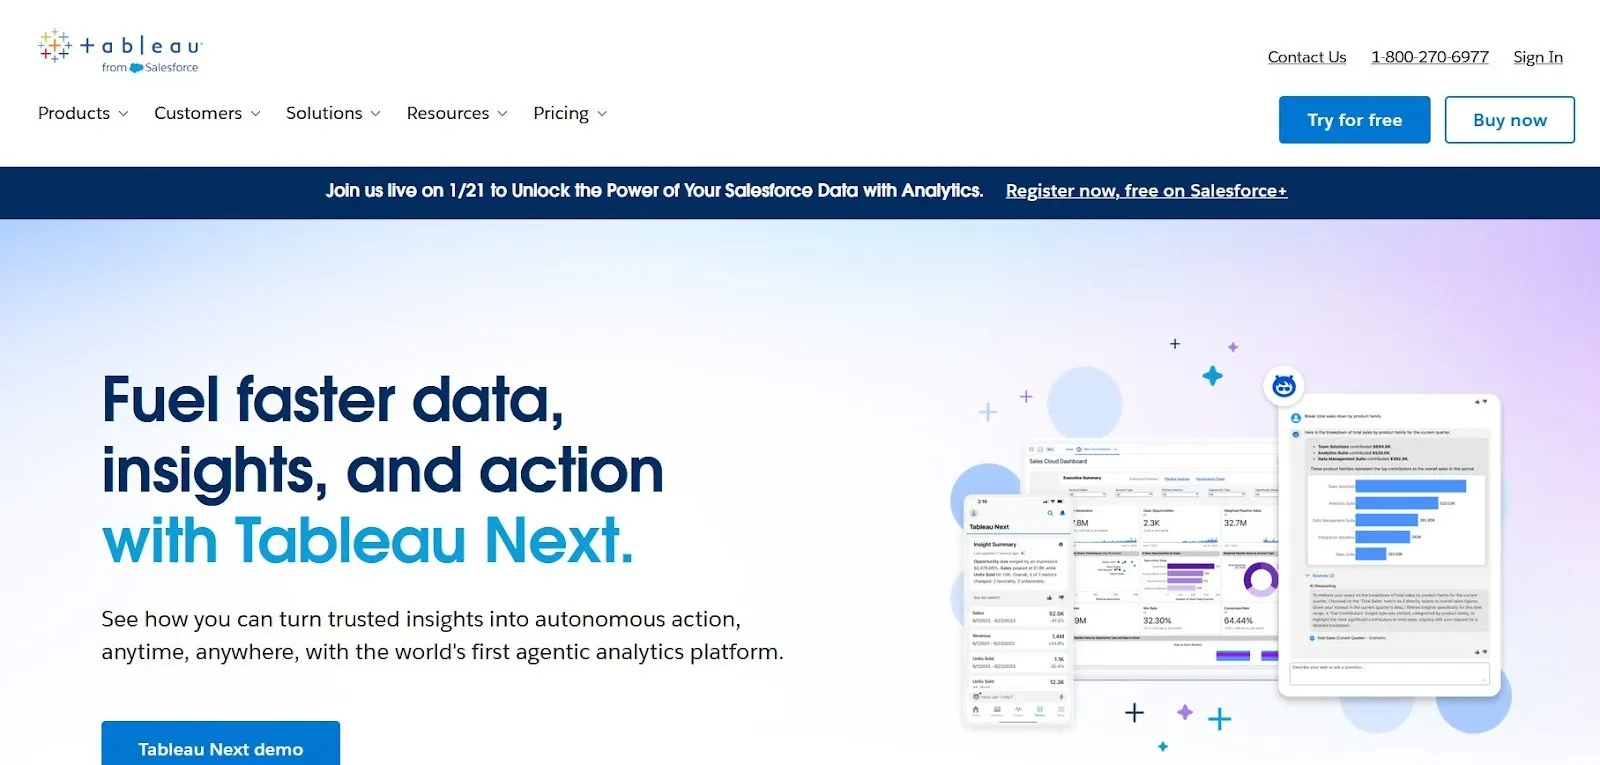Image resolution: width=1600 pixels, height=765 pixels.
Task: Click the 'See how you can turn trusted insights' paragraph
Action: tap(442, 635)
